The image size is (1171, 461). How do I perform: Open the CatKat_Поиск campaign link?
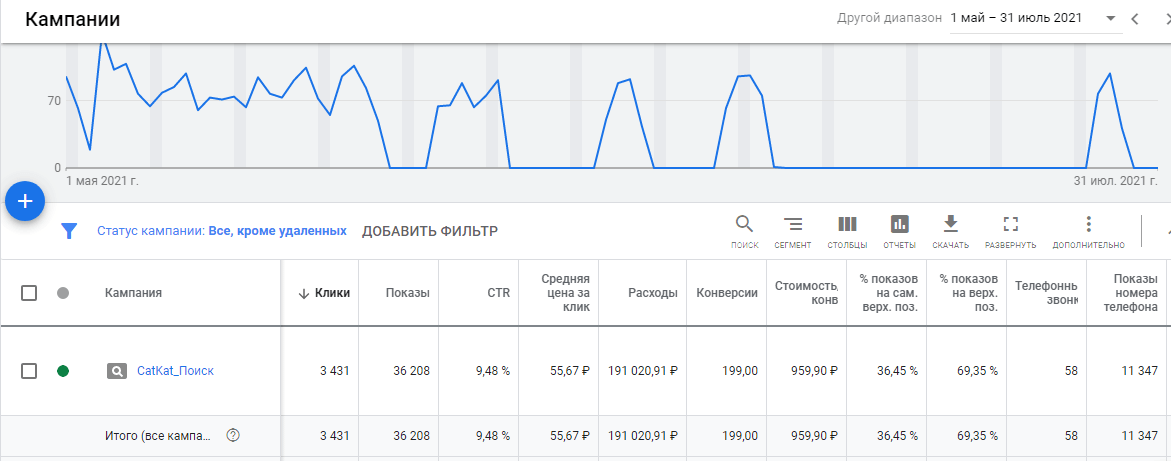175,371
